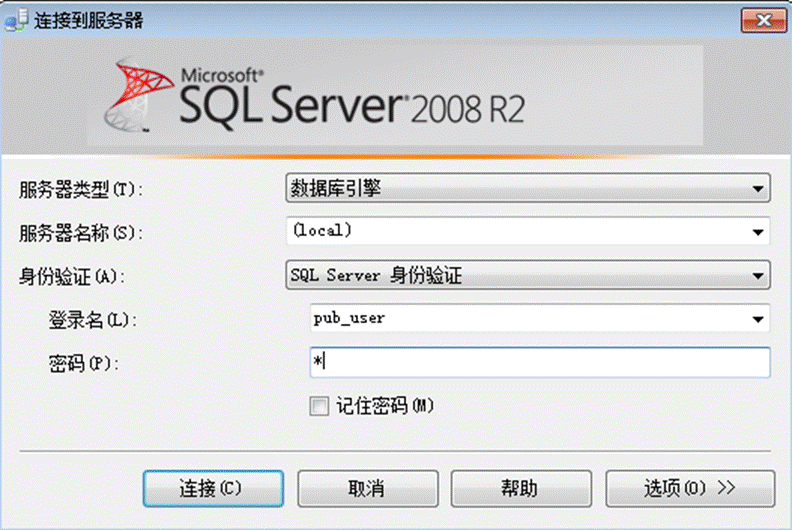Click the server icon in the title bar

(x=16, y=20)
